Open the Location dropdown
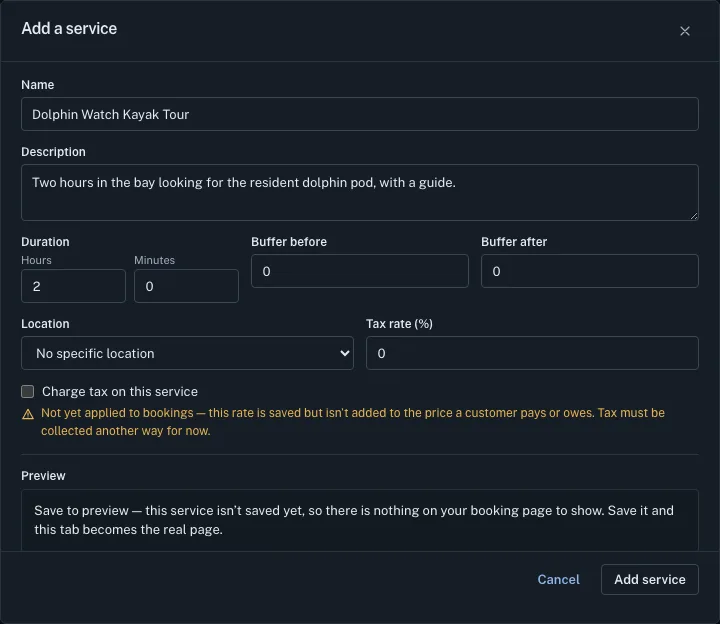720x624 pixels. [187, 353]
